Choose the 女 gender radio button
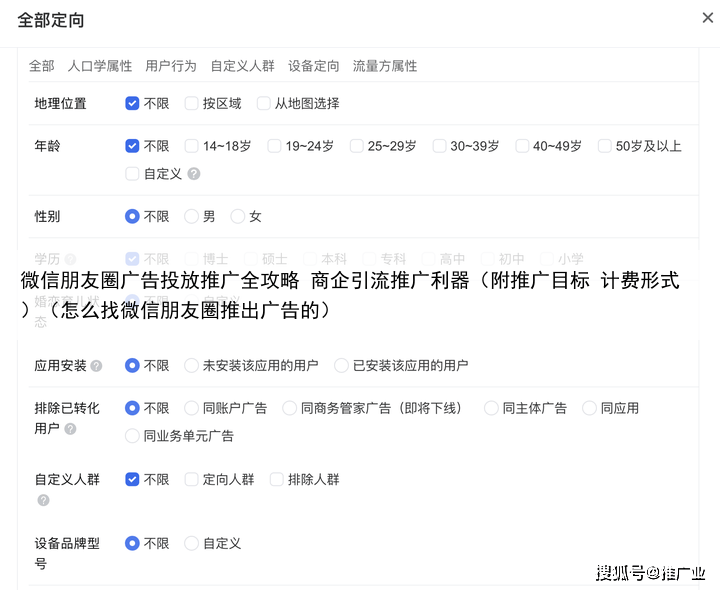Viewport: 720px width, 590px height. (238, 216)
